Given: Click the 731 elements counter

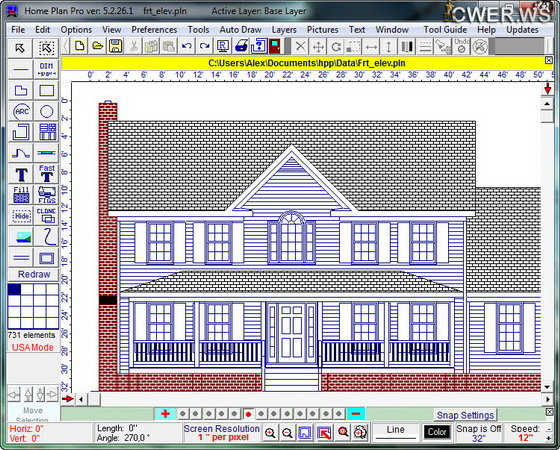Looking at the screenshot, I should (x=31, y=335).
